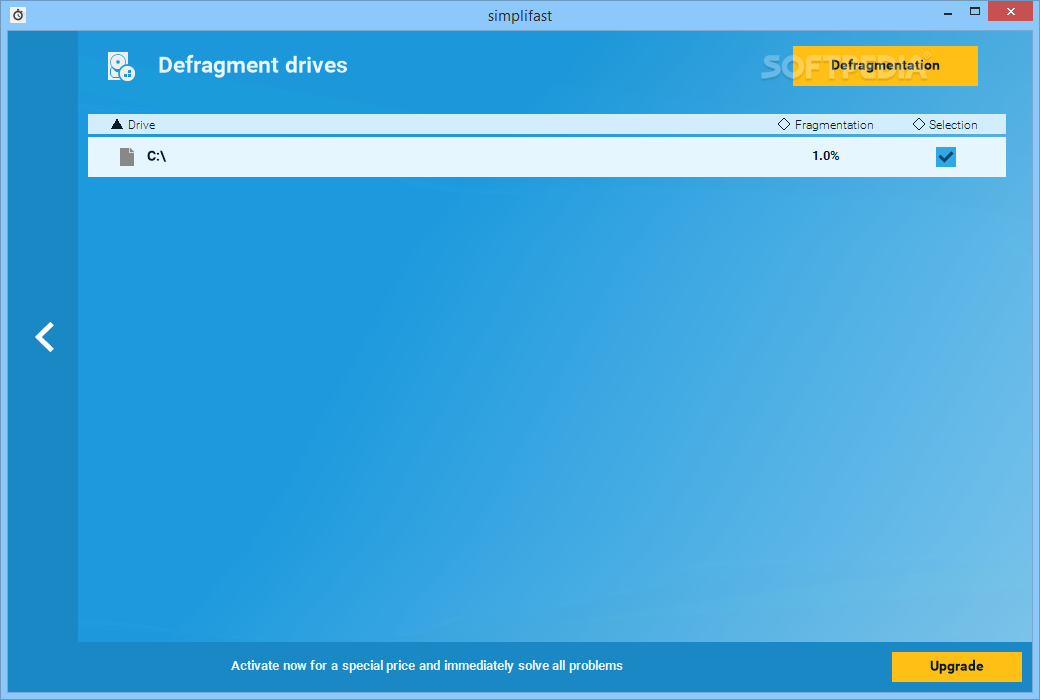Click the simplifast stopwatch app icon

click(19, 15)
